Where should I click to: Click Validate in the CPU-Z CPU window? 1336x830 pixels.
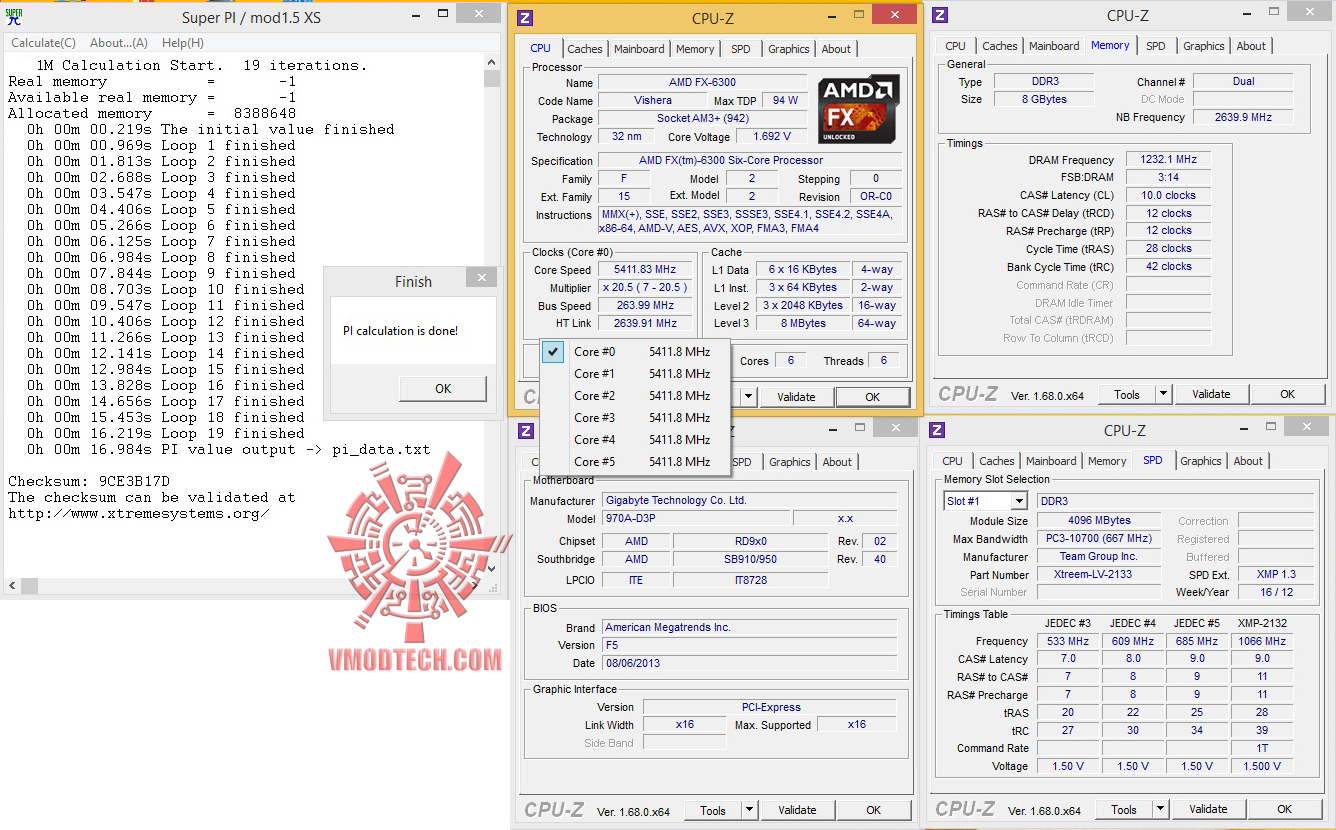point(796,397)
